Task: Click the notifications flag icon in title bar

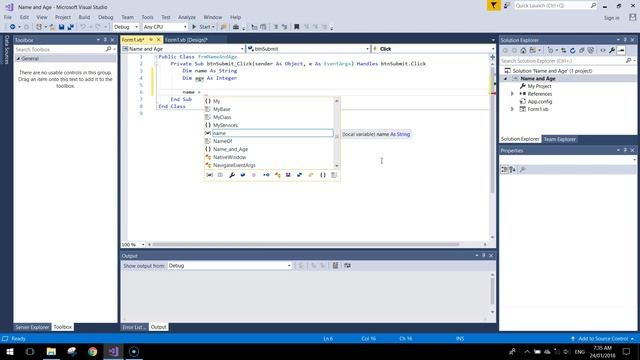Action: tap(493, 5)
